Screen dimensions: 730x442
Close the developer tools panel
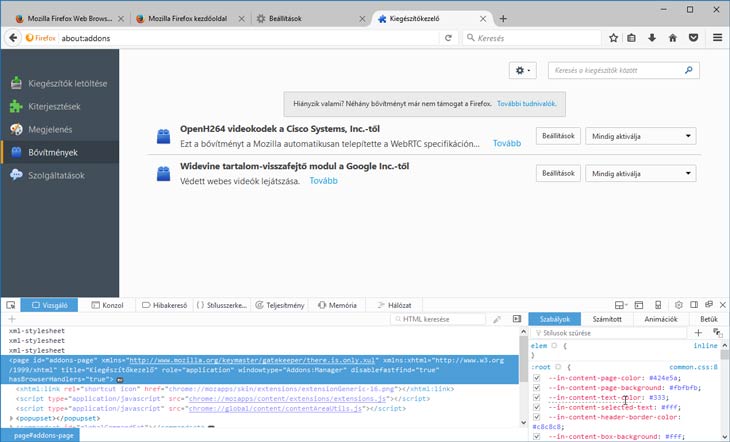(723, 305)
